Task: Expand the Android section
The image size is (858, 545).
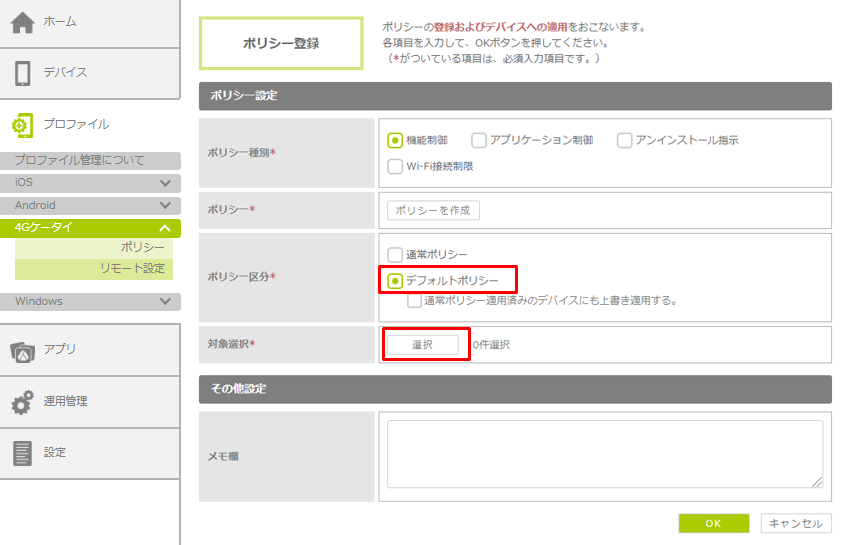Action: click(165, 205)
